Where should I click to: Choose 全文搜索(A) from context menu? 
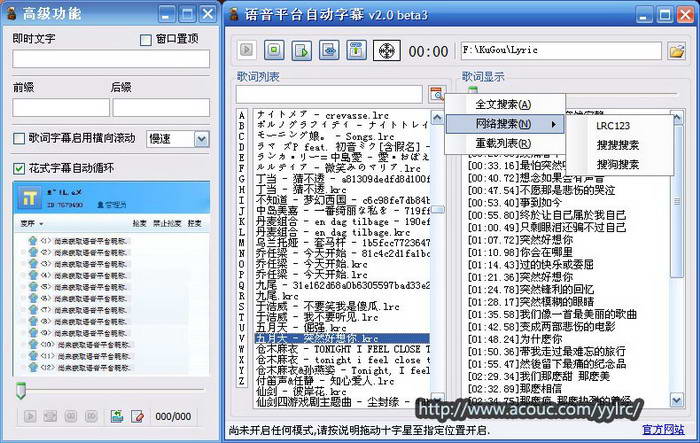pos(503,104)
